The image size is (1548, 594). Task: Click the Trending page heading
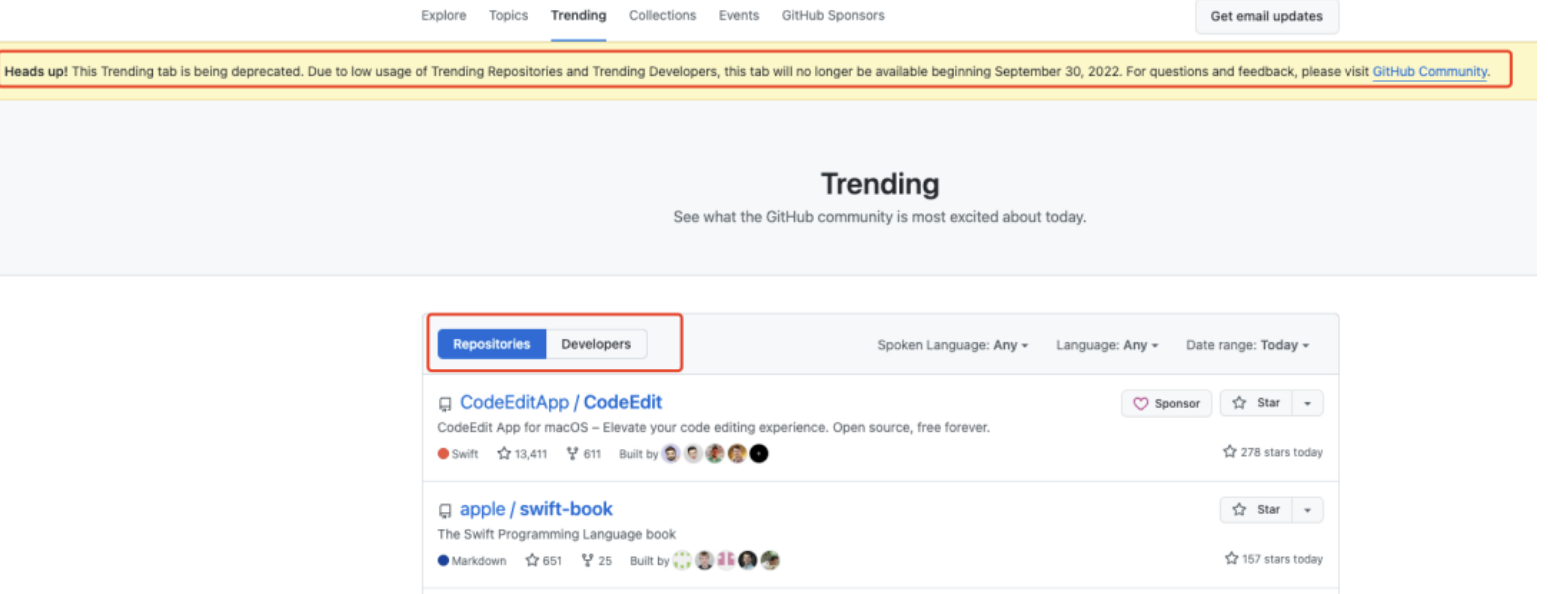[880, 184]
